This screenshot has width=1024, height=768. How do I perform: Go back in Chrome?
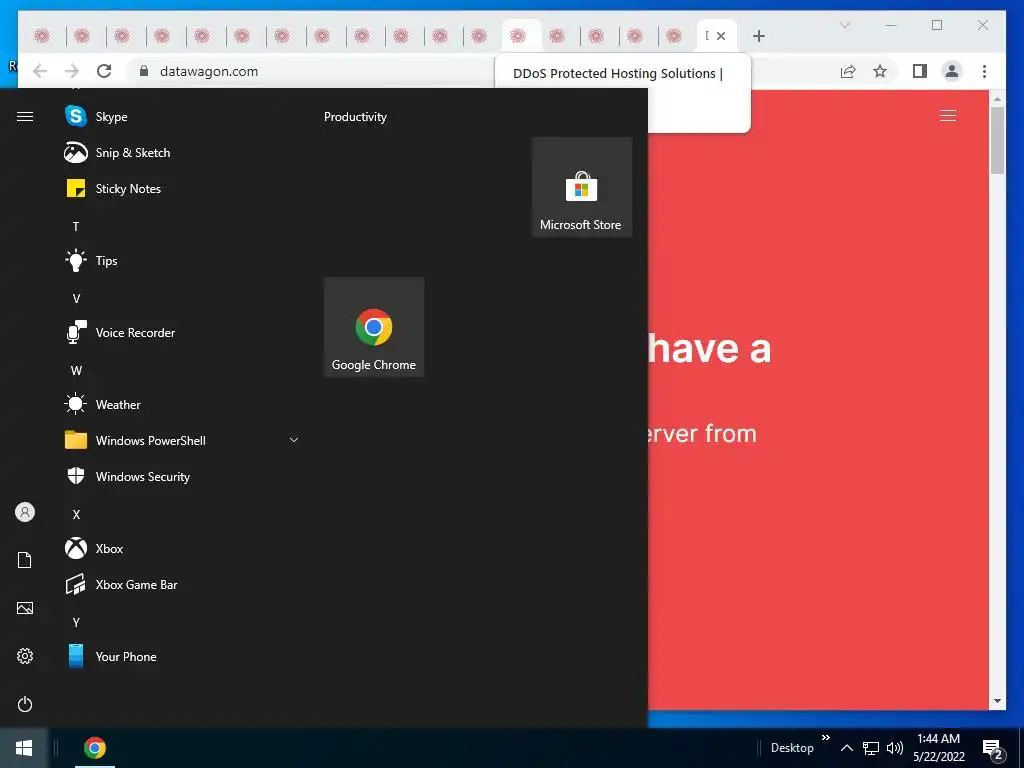[x=40, y=71]
